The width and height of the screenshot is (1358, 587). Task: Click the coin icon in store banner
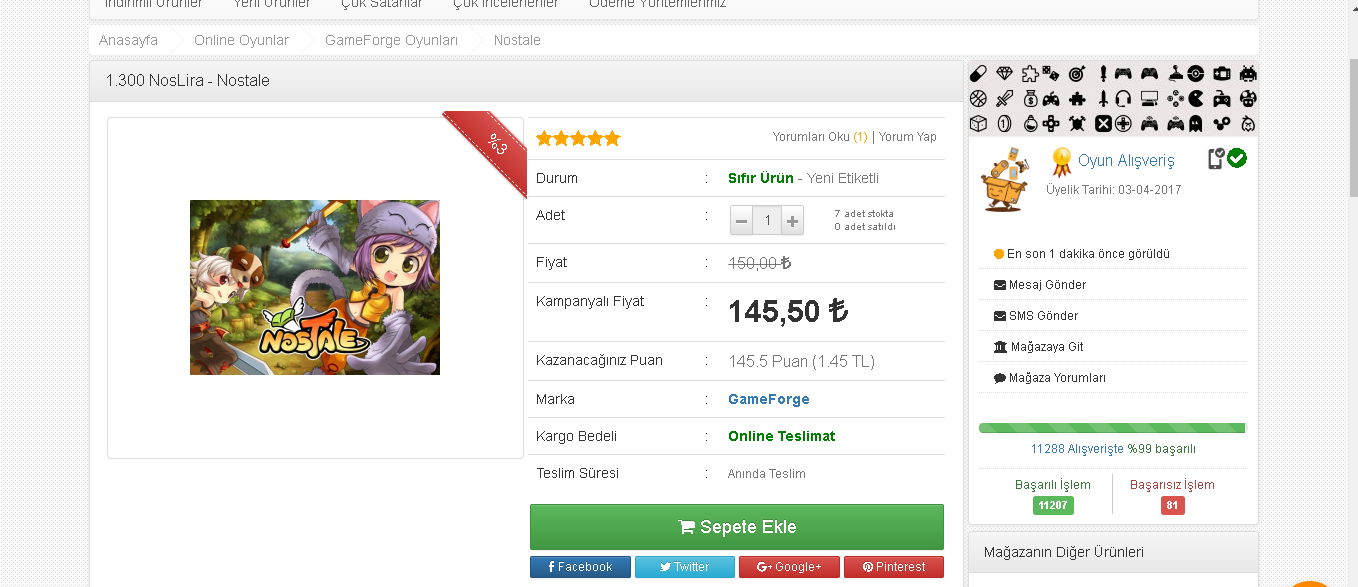pyautogui.click(x=1004, y=123)
